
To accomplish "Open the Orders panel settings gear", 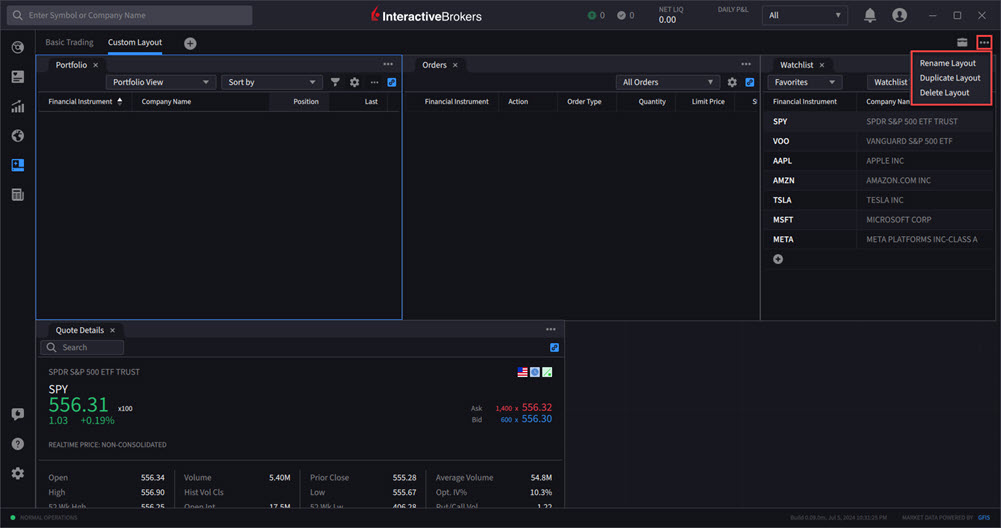I will (732, 82).
